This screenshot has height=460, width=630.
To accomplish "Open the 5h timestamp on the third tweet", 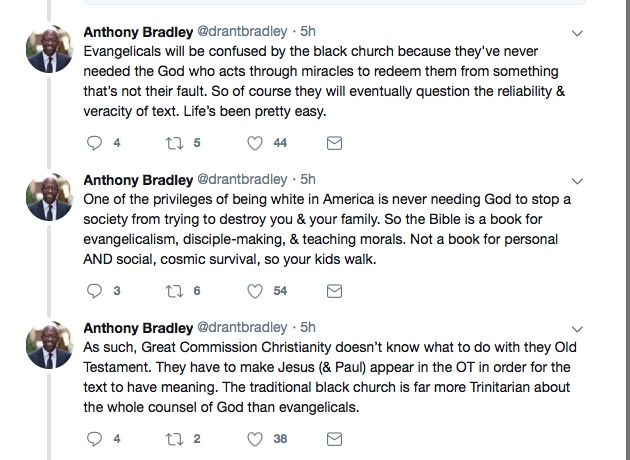I will click(x=308, y=327).
